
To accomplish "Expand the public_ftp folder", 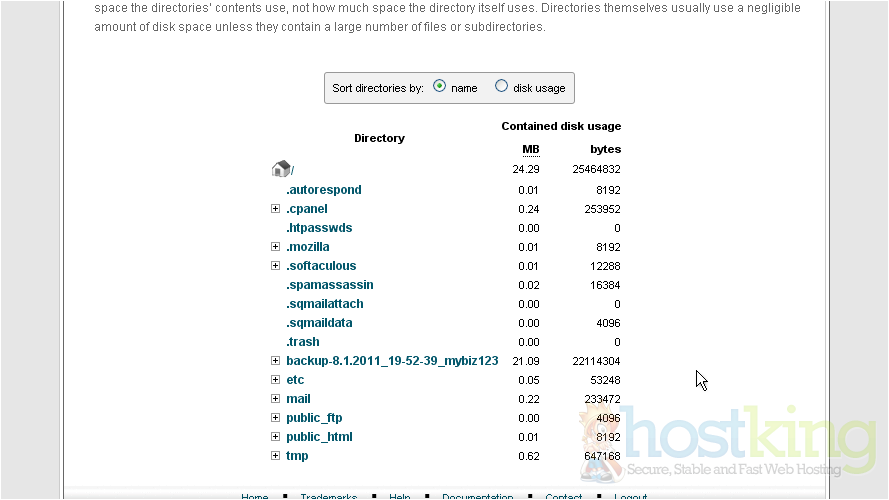I will tap(276, 418).
